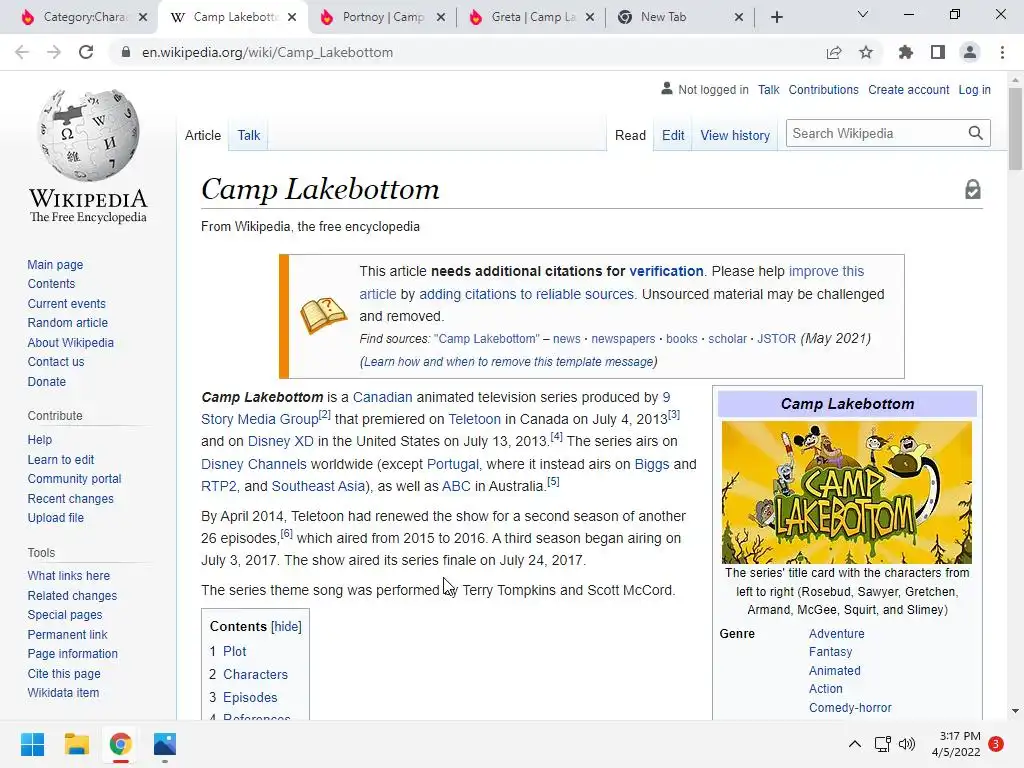Click the taskbar clock and date

coord(957,744)
